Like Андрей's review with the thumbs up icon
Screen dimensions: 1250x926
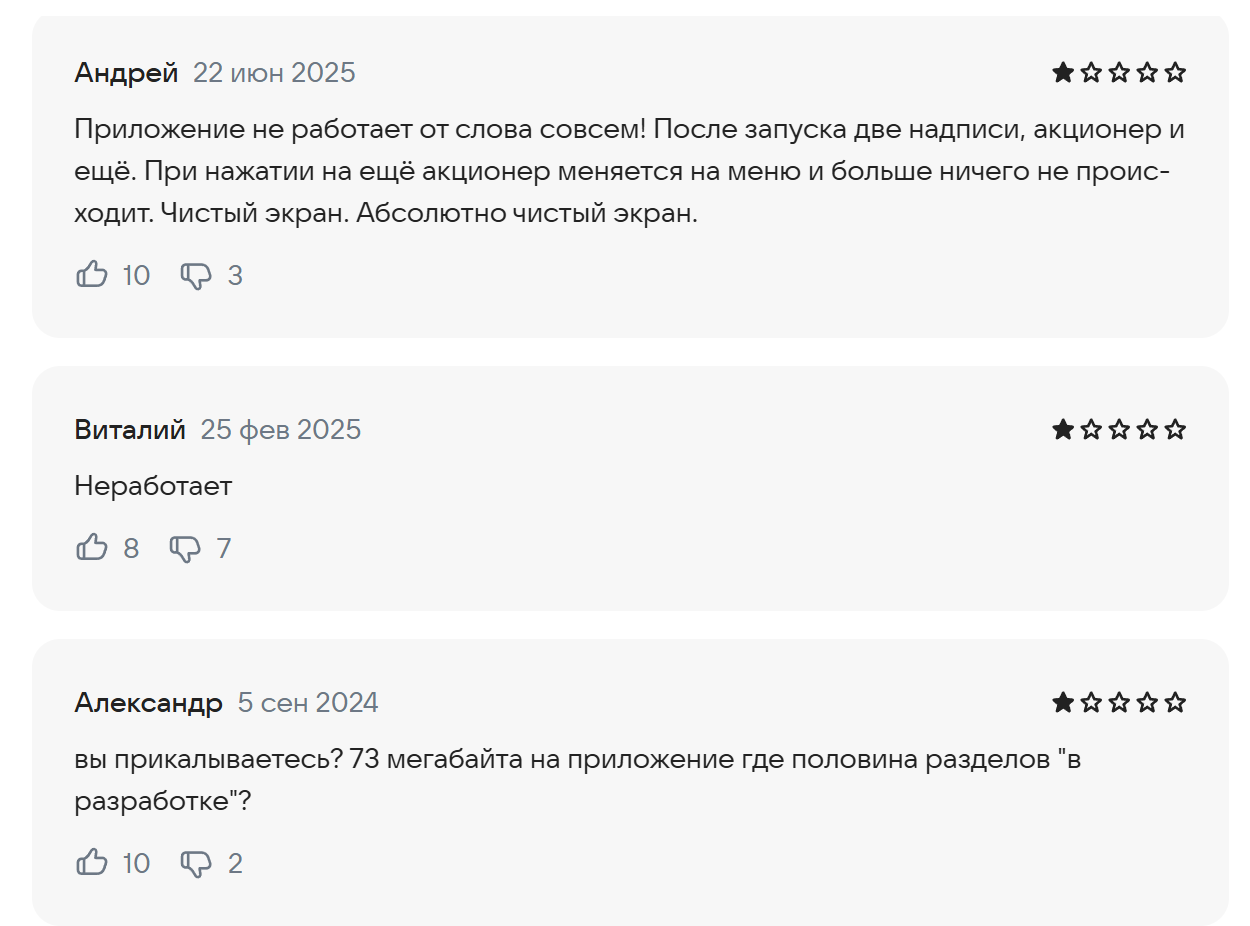click(x=92, y=274)
